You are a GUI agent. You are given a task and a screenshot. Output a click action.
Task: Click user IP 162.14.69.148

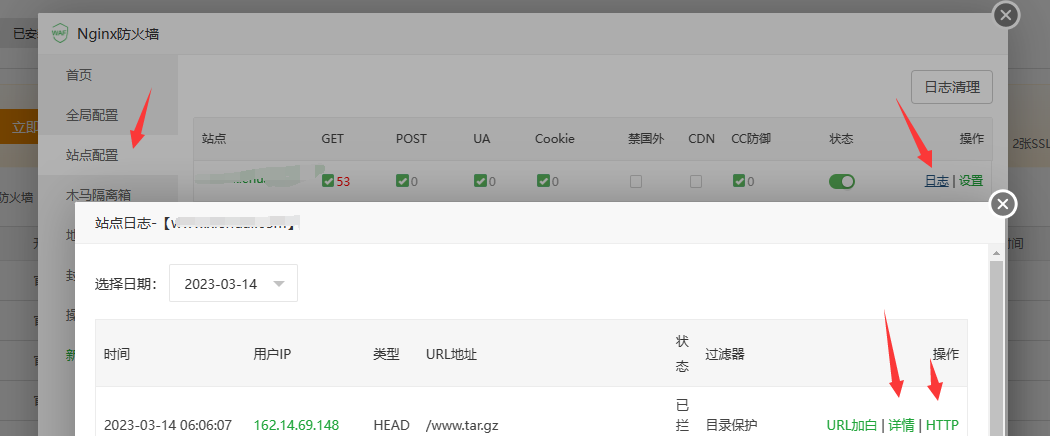click(x=296, y=425)
